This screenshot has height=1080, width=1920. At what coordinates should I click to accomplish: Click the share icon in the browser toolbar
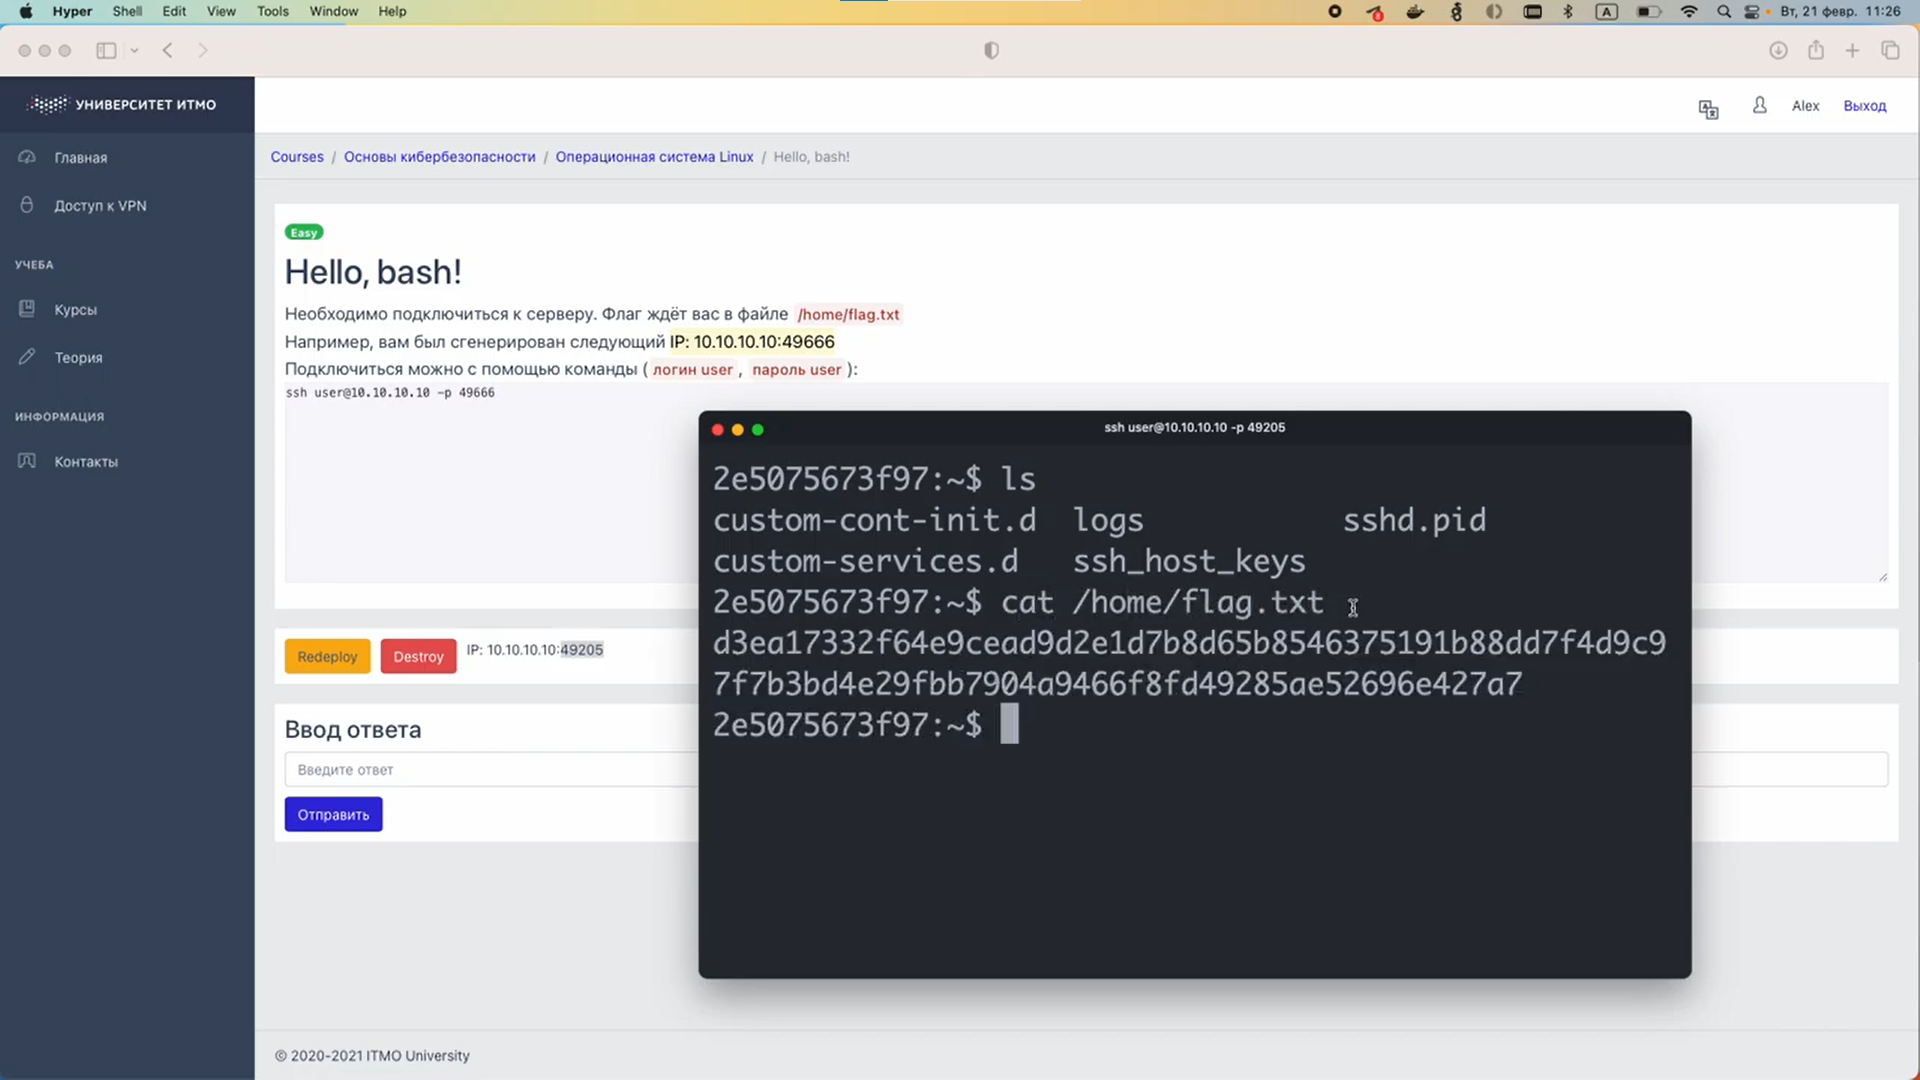(x=1816, y=51)
